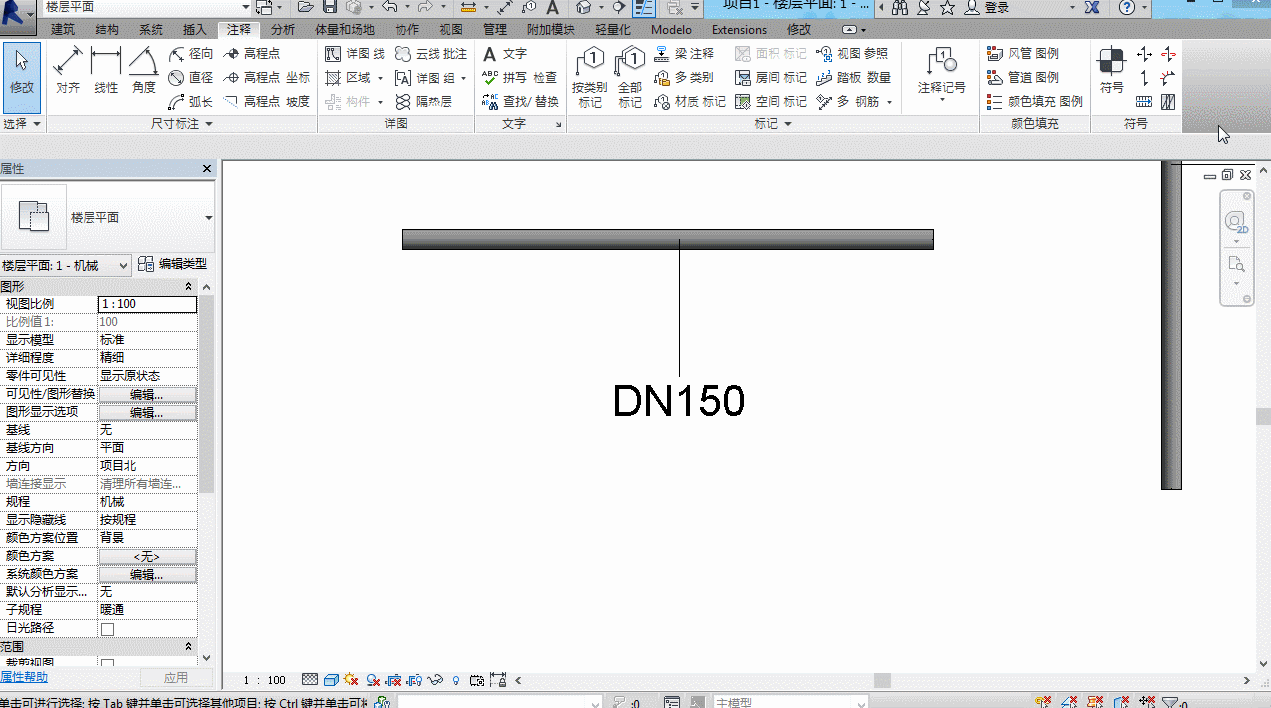Pick the 直径 diameter dimension tool
This screenshot has height=708, width=1271.
191,77
